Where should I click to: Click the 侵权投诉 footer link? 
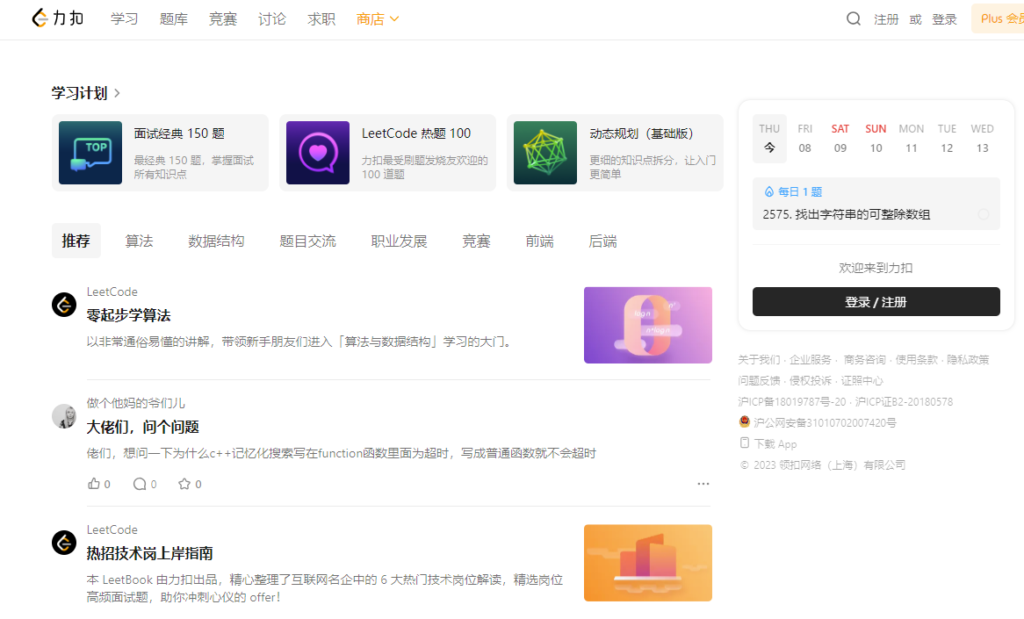(x=810, y=381)
